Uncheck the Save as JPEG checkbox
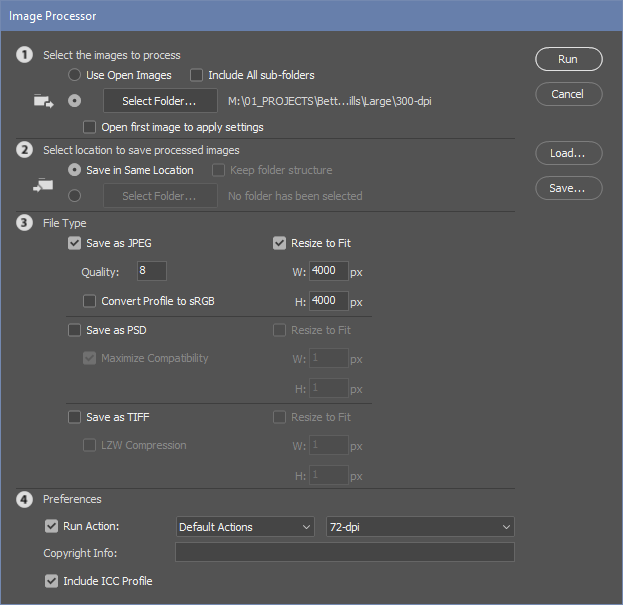Image resolution: width=623 pixels, height=605 pixels. point(74,243)
